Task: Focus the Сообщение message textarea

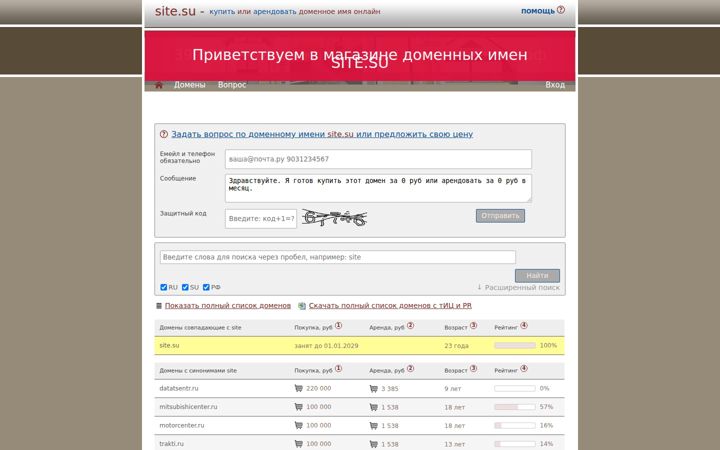Action: [378, 188]
